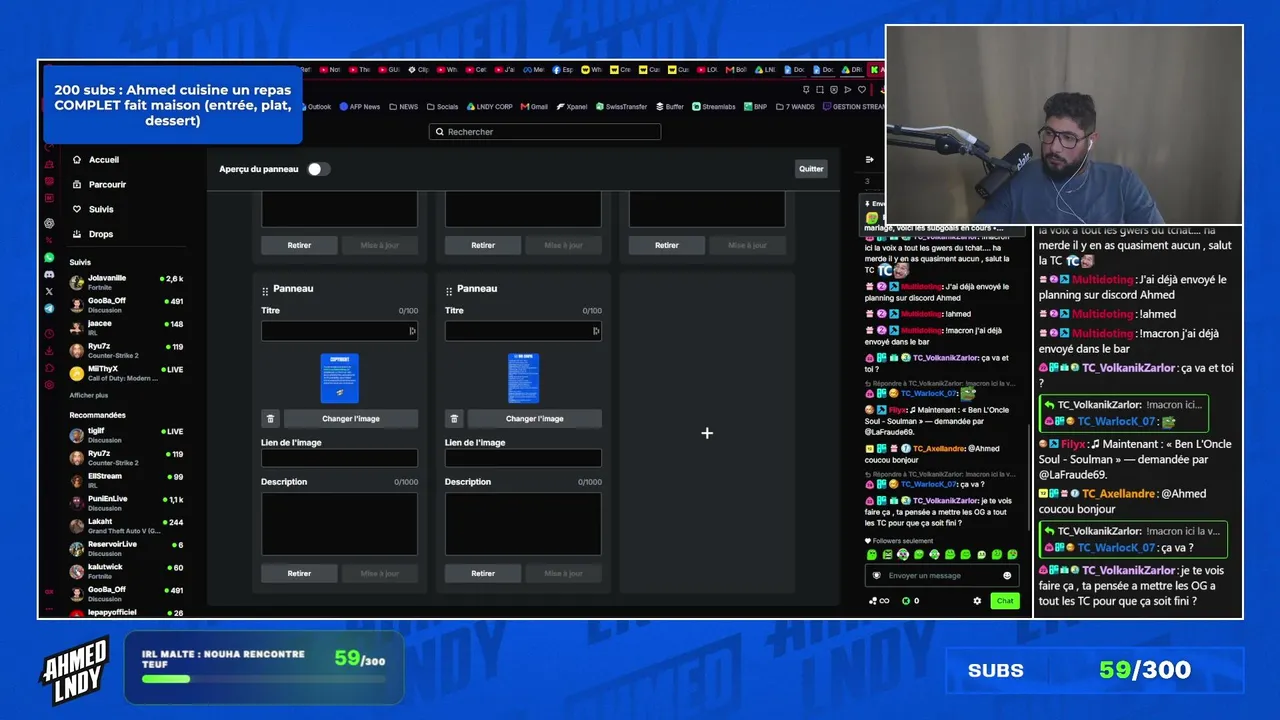Click the Titre field of the second Panneau
Image resolution: width=1280 pixels, height=720 pixels.
pos(523,331)
